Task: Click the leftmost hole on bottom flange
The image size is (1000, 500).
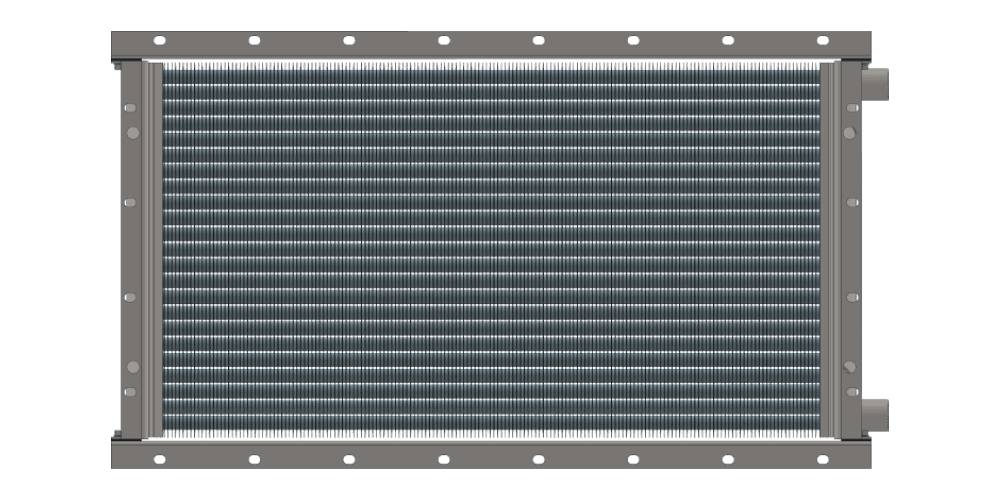Action: [160, 459]
